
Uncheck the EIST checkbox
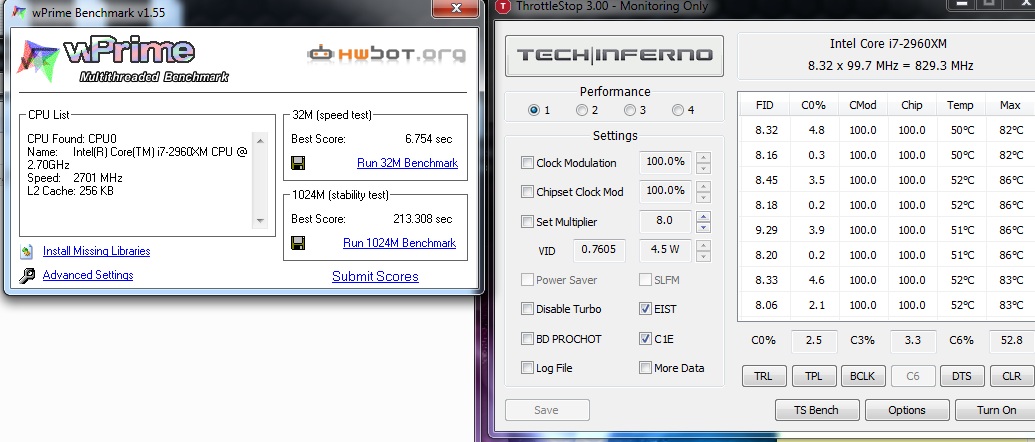click(646, 308)
